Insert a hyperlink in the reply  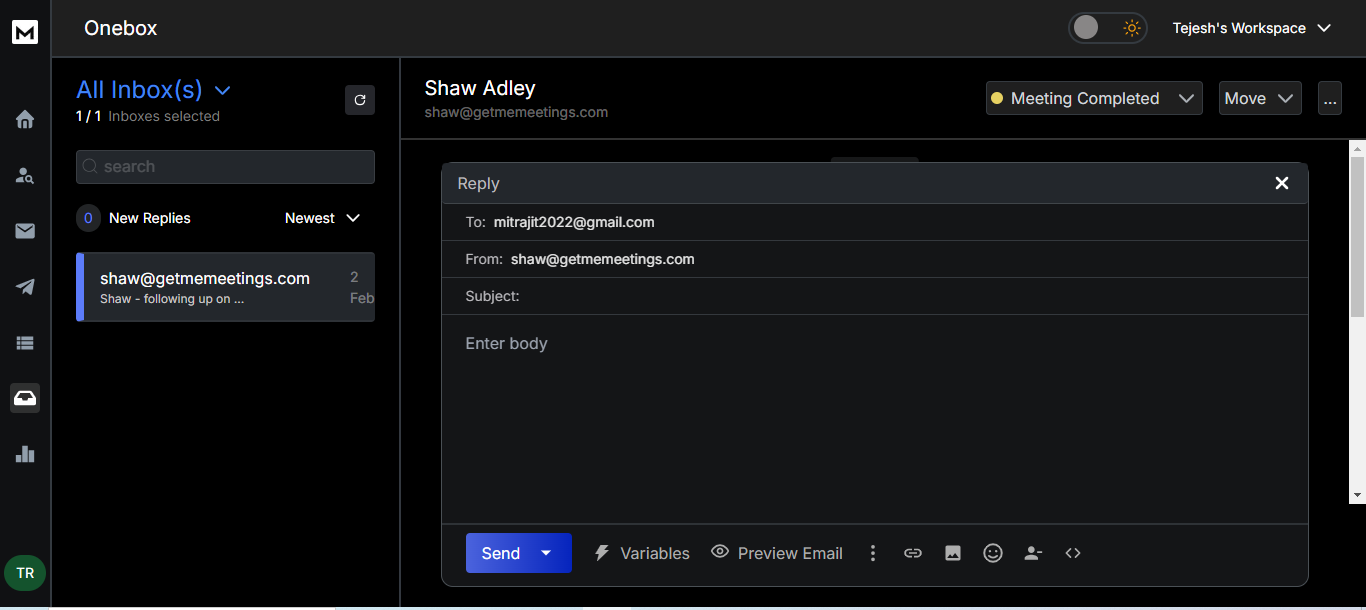pyautogui.click(x=912, y=552)
